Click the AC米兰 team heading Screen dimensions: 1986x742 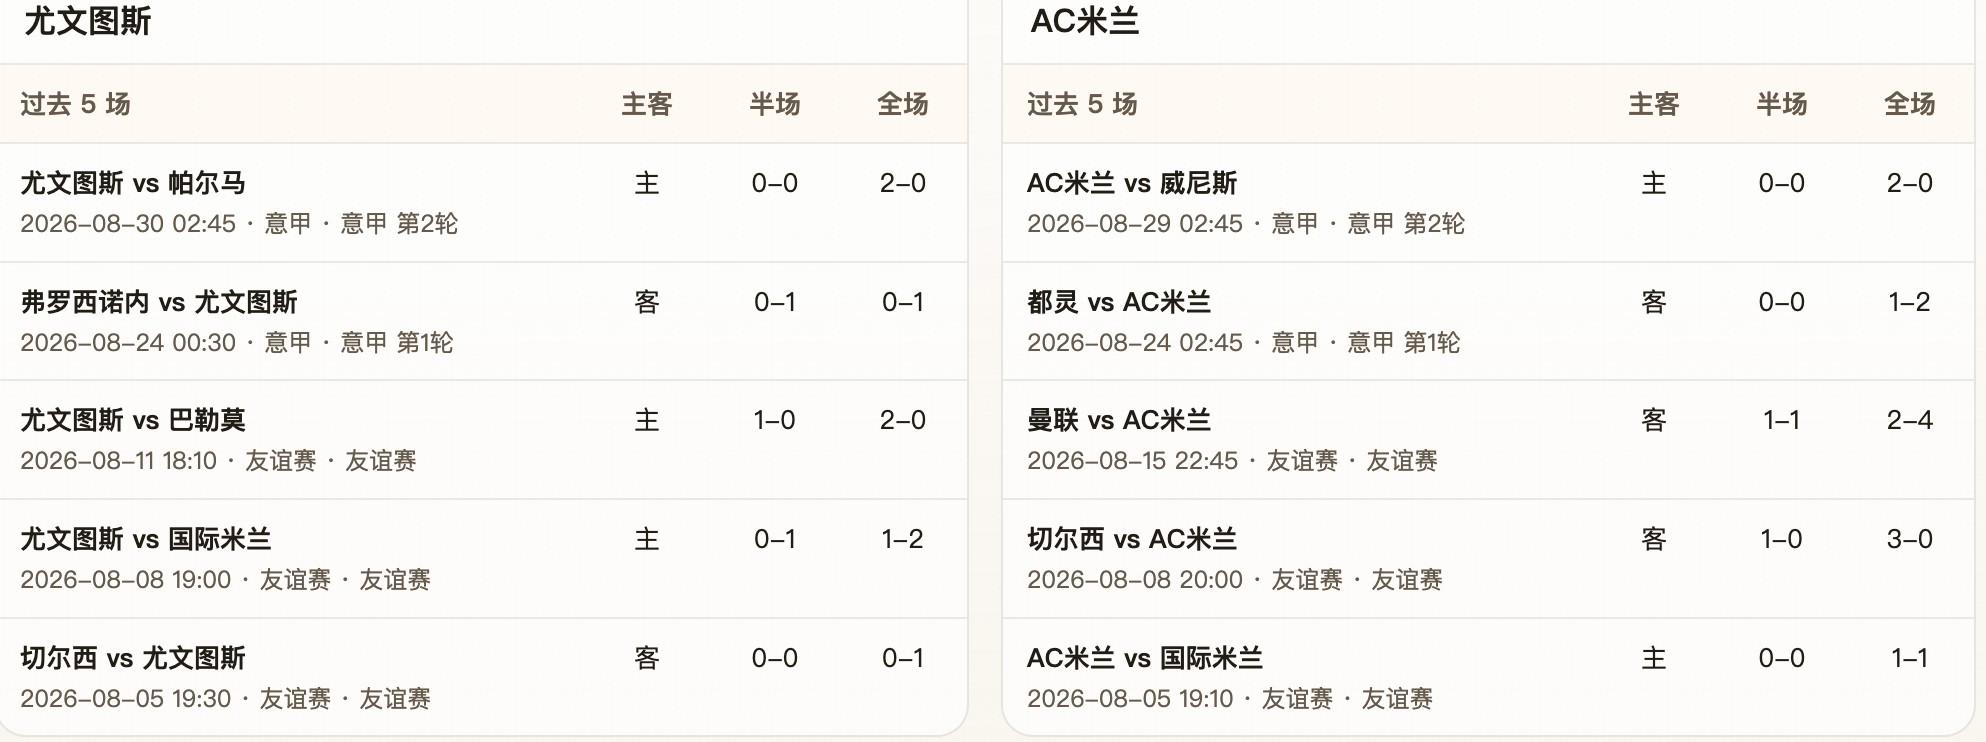(1085, 21)
